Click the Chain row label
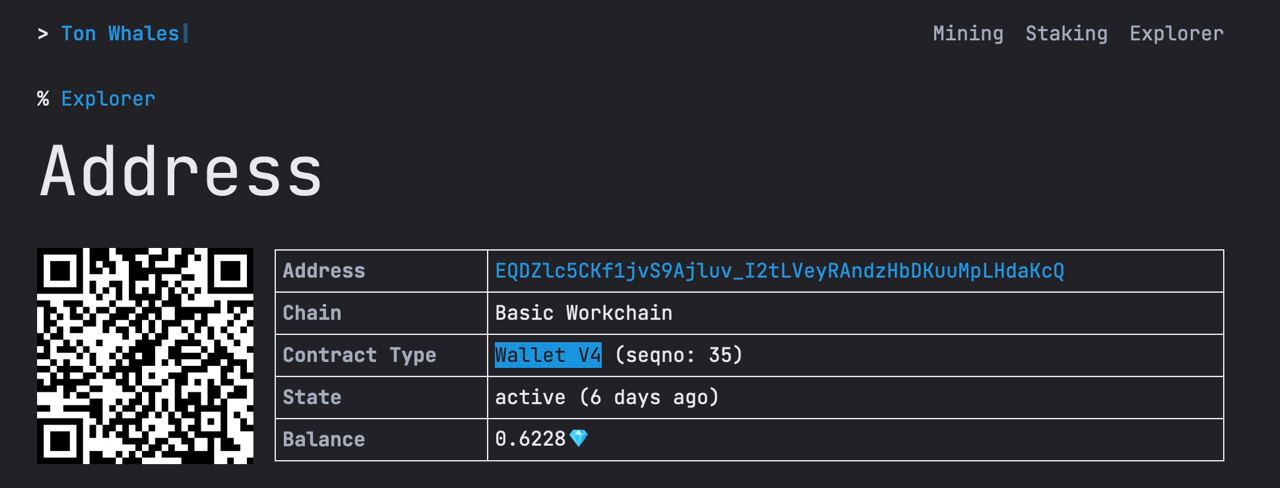Viewport: 1280px width, 488px height. pos(312,313)
